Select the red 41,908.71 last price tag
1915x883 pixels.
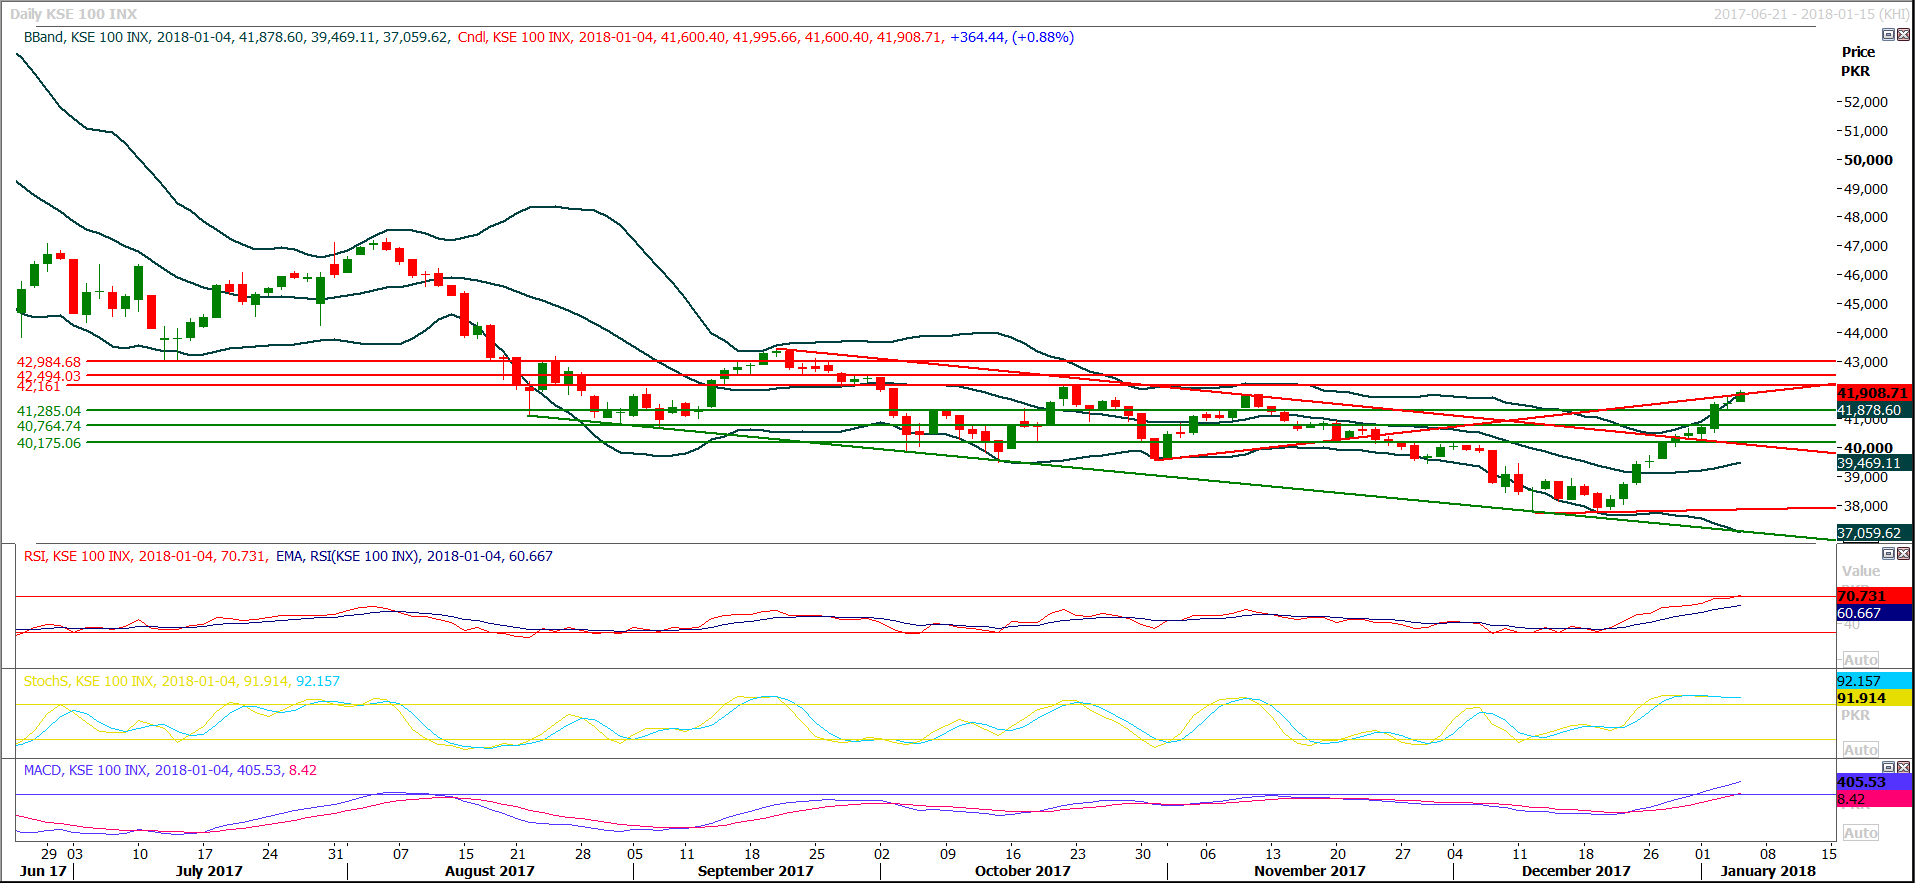click(1873, 393)
